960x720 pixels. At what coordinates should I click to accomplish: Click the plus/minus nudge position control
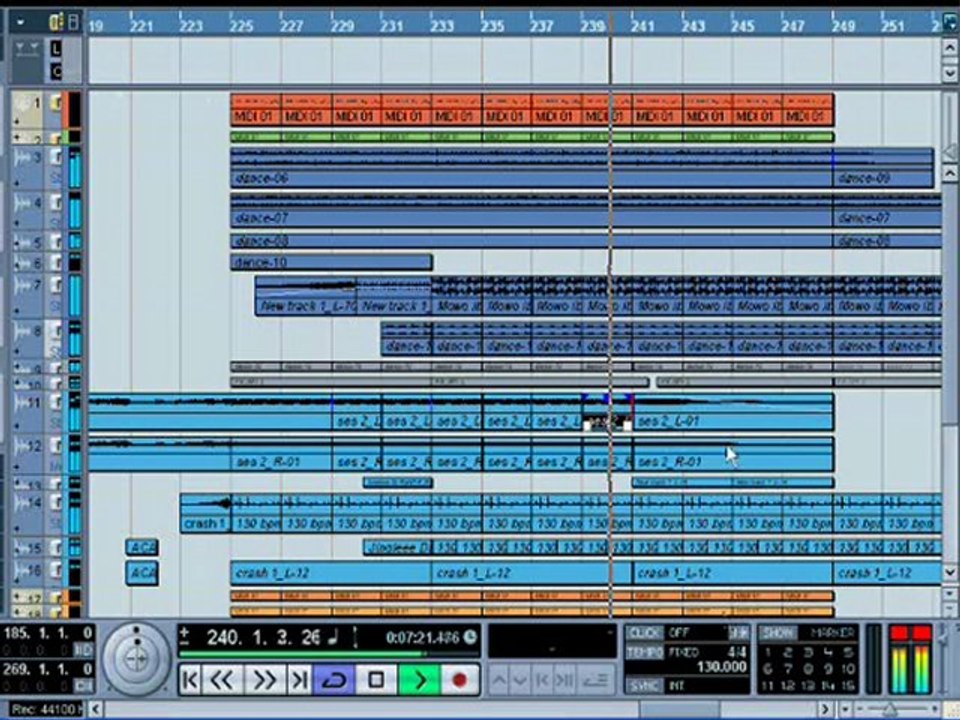pos(184,637)
